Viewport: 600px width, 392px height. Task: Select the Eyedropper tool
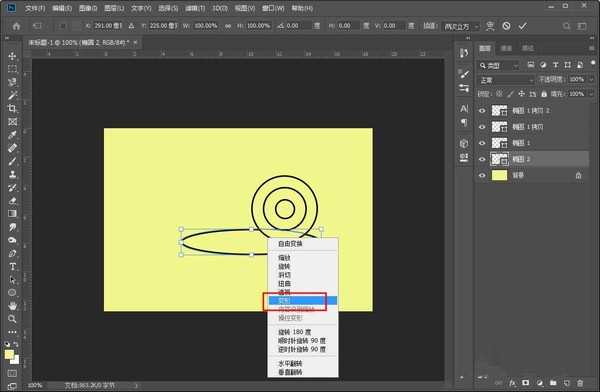[12, 135]
